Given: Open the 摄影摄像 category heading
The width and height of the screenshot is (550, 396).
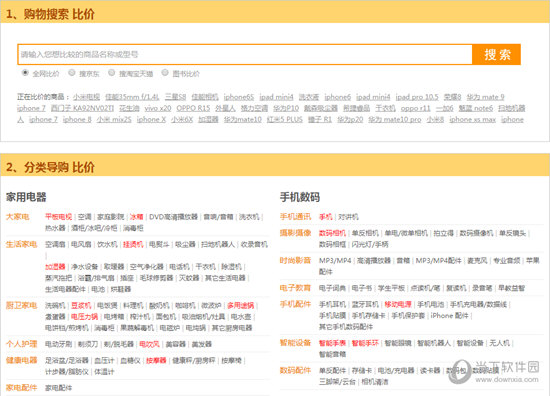Looking at the screenshot, I should 295,233.
